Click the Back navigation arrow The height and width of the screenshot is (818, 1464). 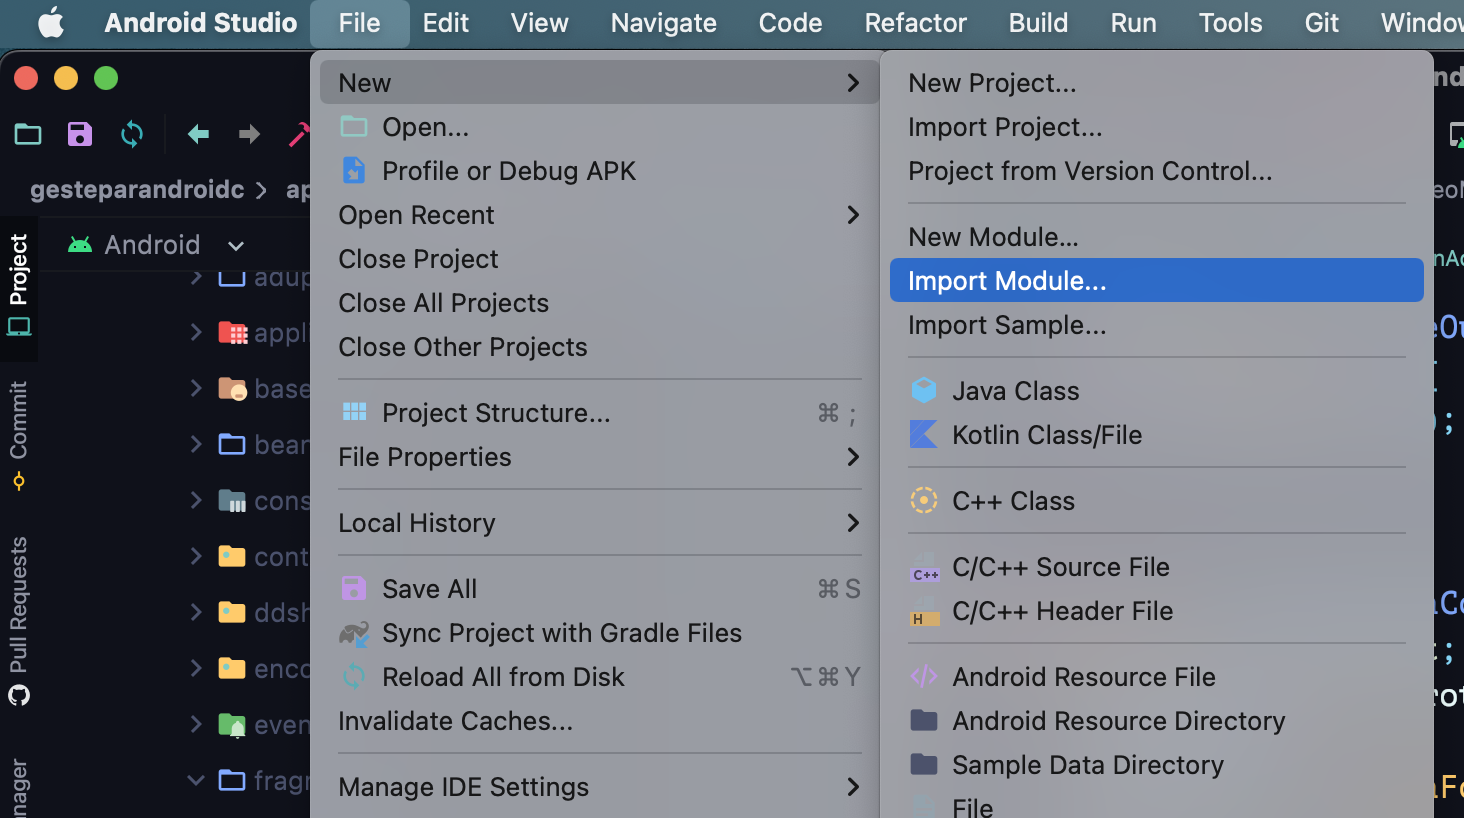(x=198, y=134)
